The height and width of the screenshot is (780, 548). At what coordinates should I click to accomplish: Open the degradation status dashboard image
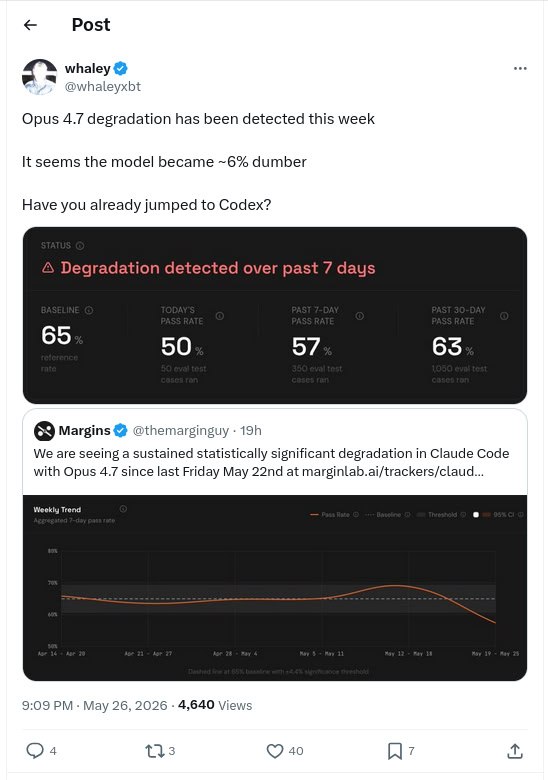point(274,315)
